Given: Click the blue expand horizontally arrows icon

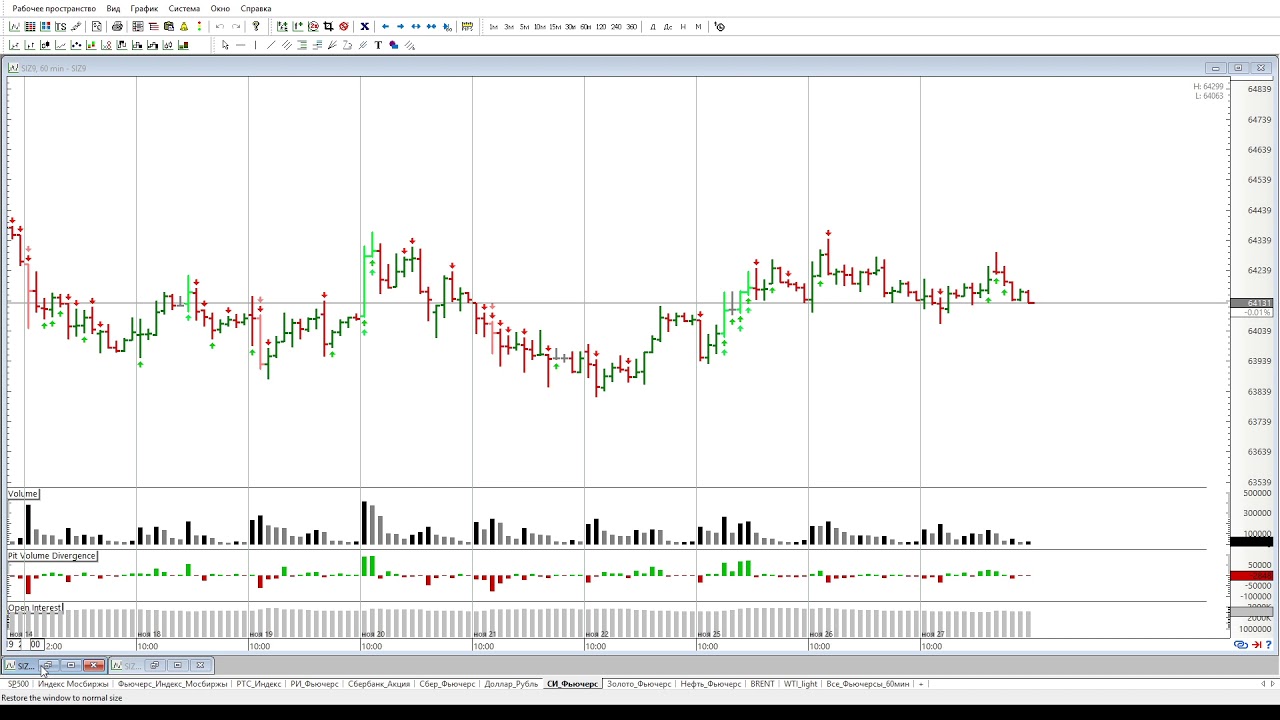Looking at the screenshot, I should [x=416, y=26].
